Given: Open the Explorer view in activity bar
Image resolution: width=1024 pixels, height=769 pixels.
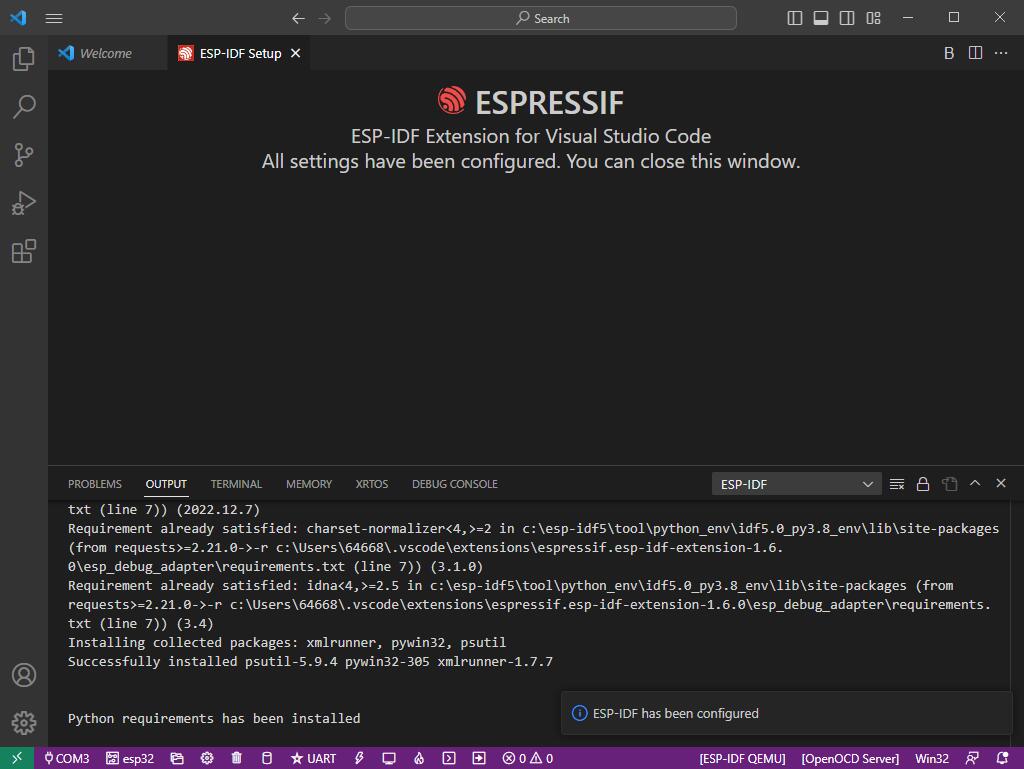Looking at the screenshot, I should pyautogui.click(x=24, y=59).
